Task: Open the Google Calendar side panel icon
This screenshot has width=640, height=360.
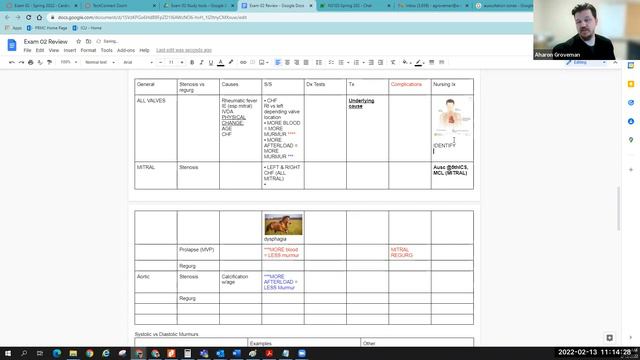Action: [631, 65]
